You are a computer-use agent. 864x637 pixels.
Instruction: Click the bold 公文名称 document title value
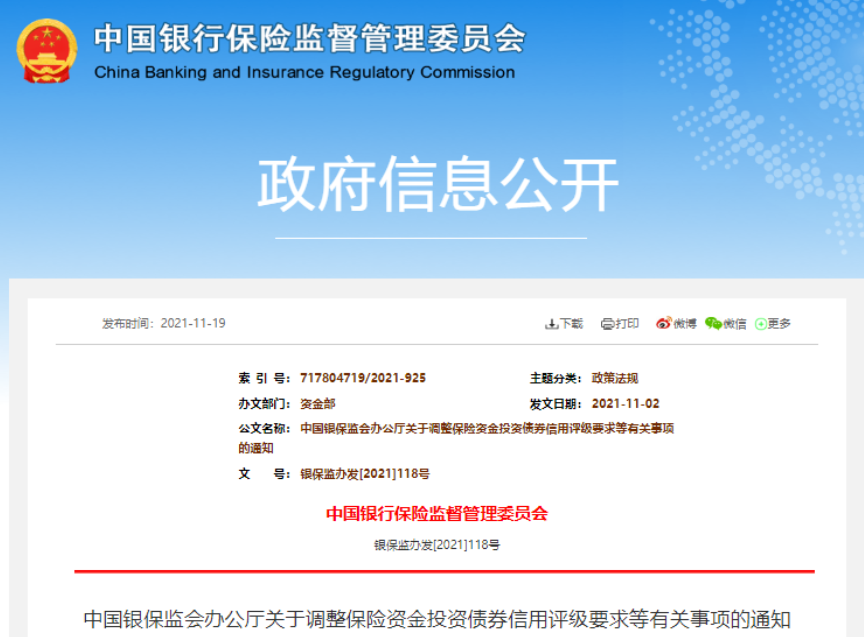coord(456,438)
